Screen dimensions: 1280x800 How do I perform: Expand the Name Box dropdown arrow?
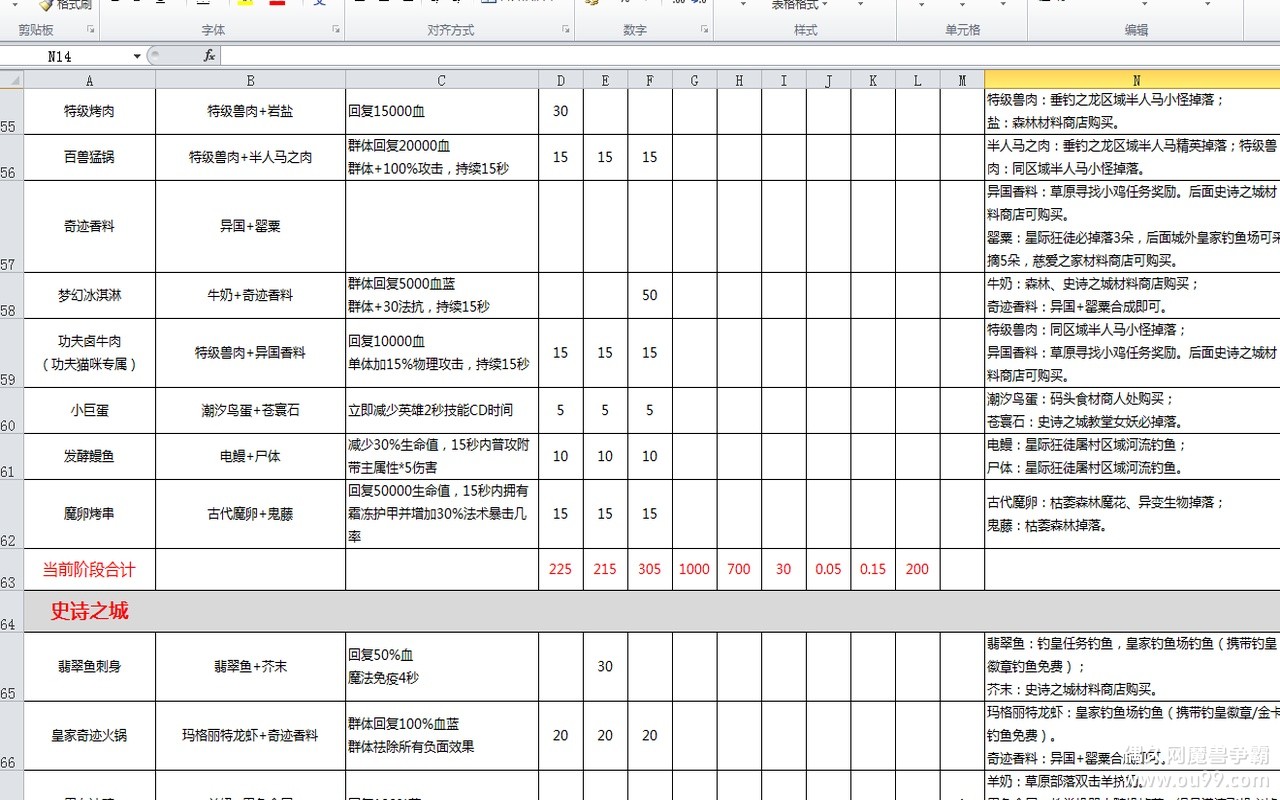[x=137, y=56]
